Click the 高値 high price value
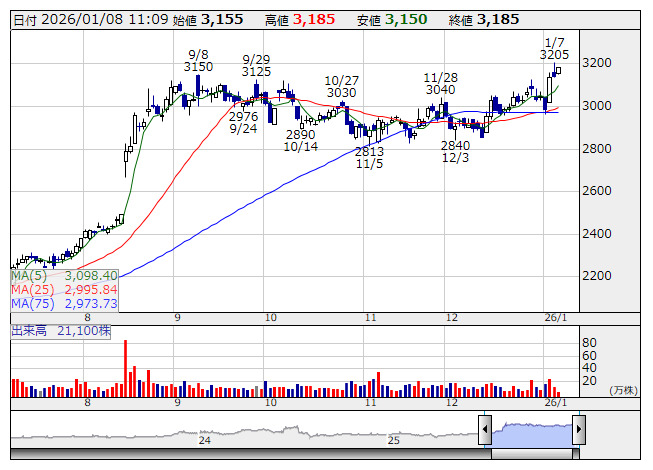The image size is (653, 470). point(315,19)
